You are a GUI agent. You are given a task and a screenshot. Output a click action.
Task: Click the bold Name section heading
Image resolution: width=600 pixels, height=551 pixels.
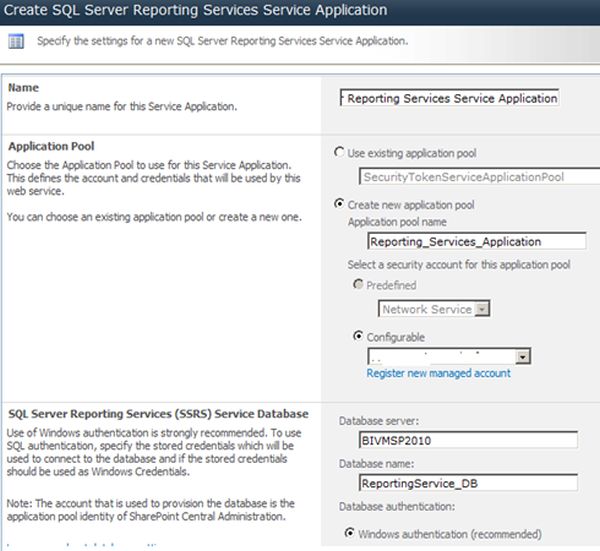[x=23, y=89]
